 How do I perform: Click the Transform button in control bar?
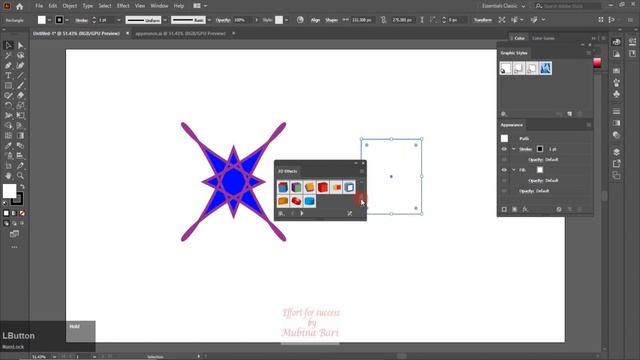click(483, 20)
